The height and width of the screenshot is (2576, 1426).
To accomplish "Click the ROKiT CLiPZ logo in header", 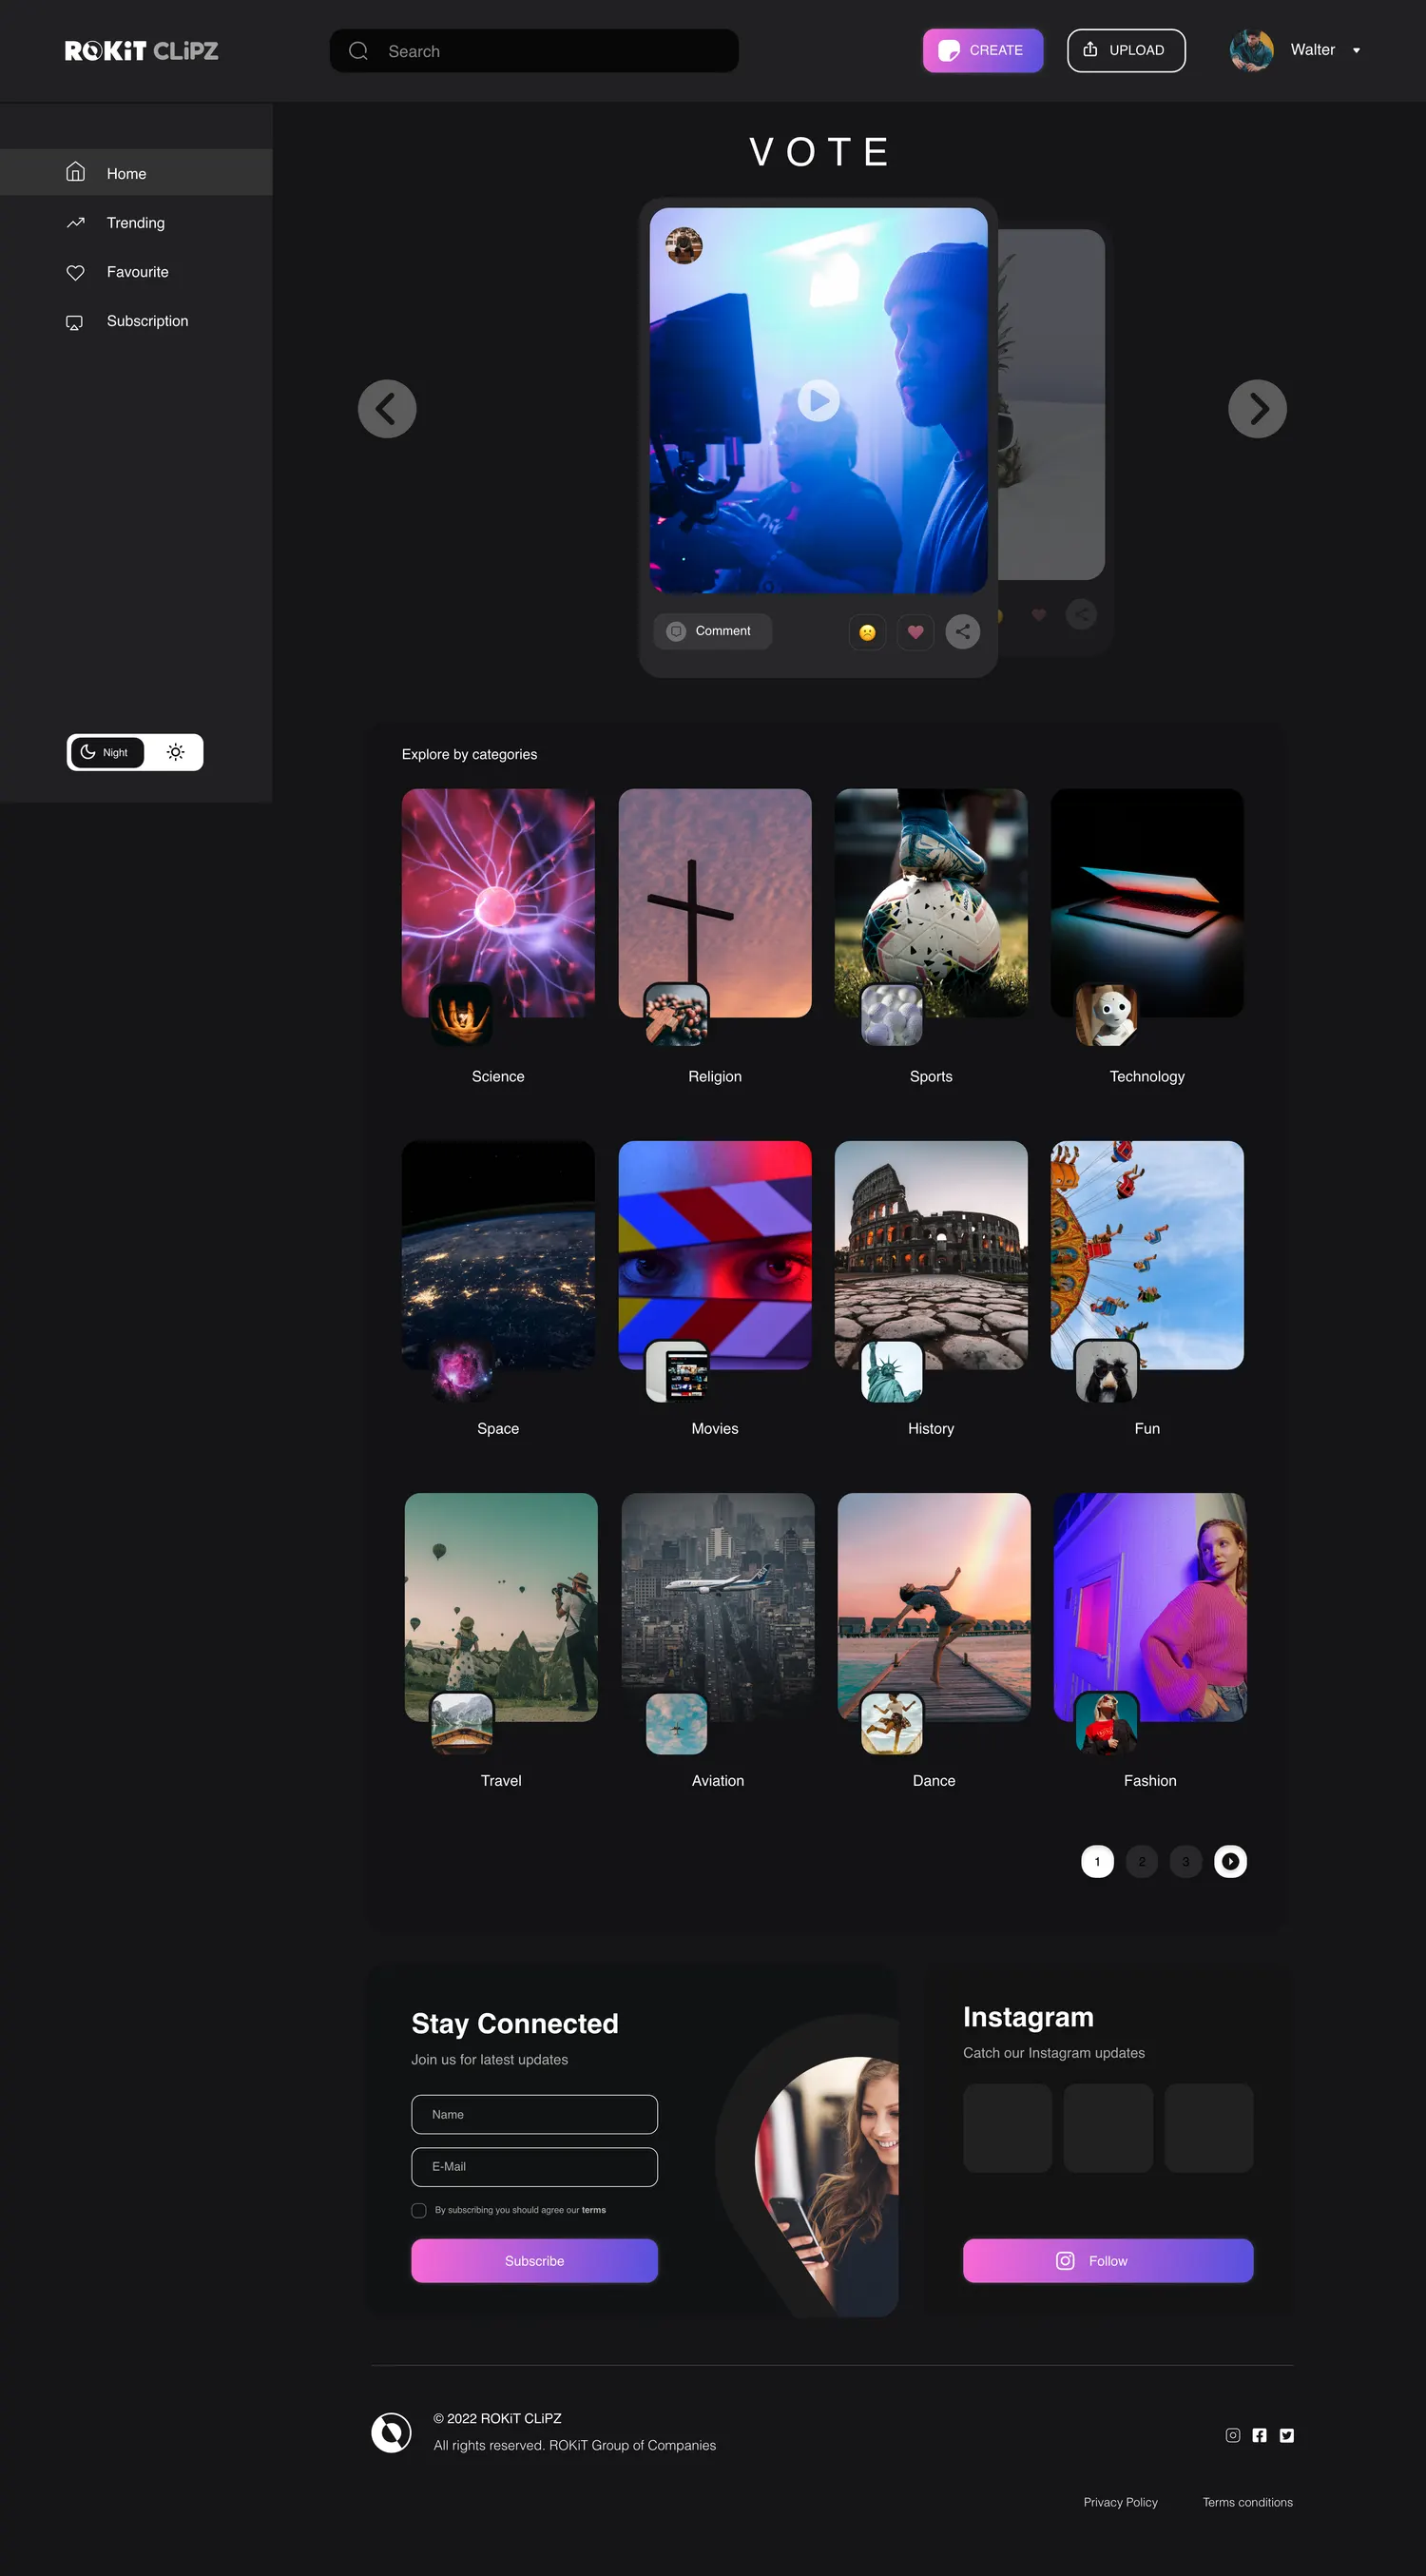I will tap(141, 51).
